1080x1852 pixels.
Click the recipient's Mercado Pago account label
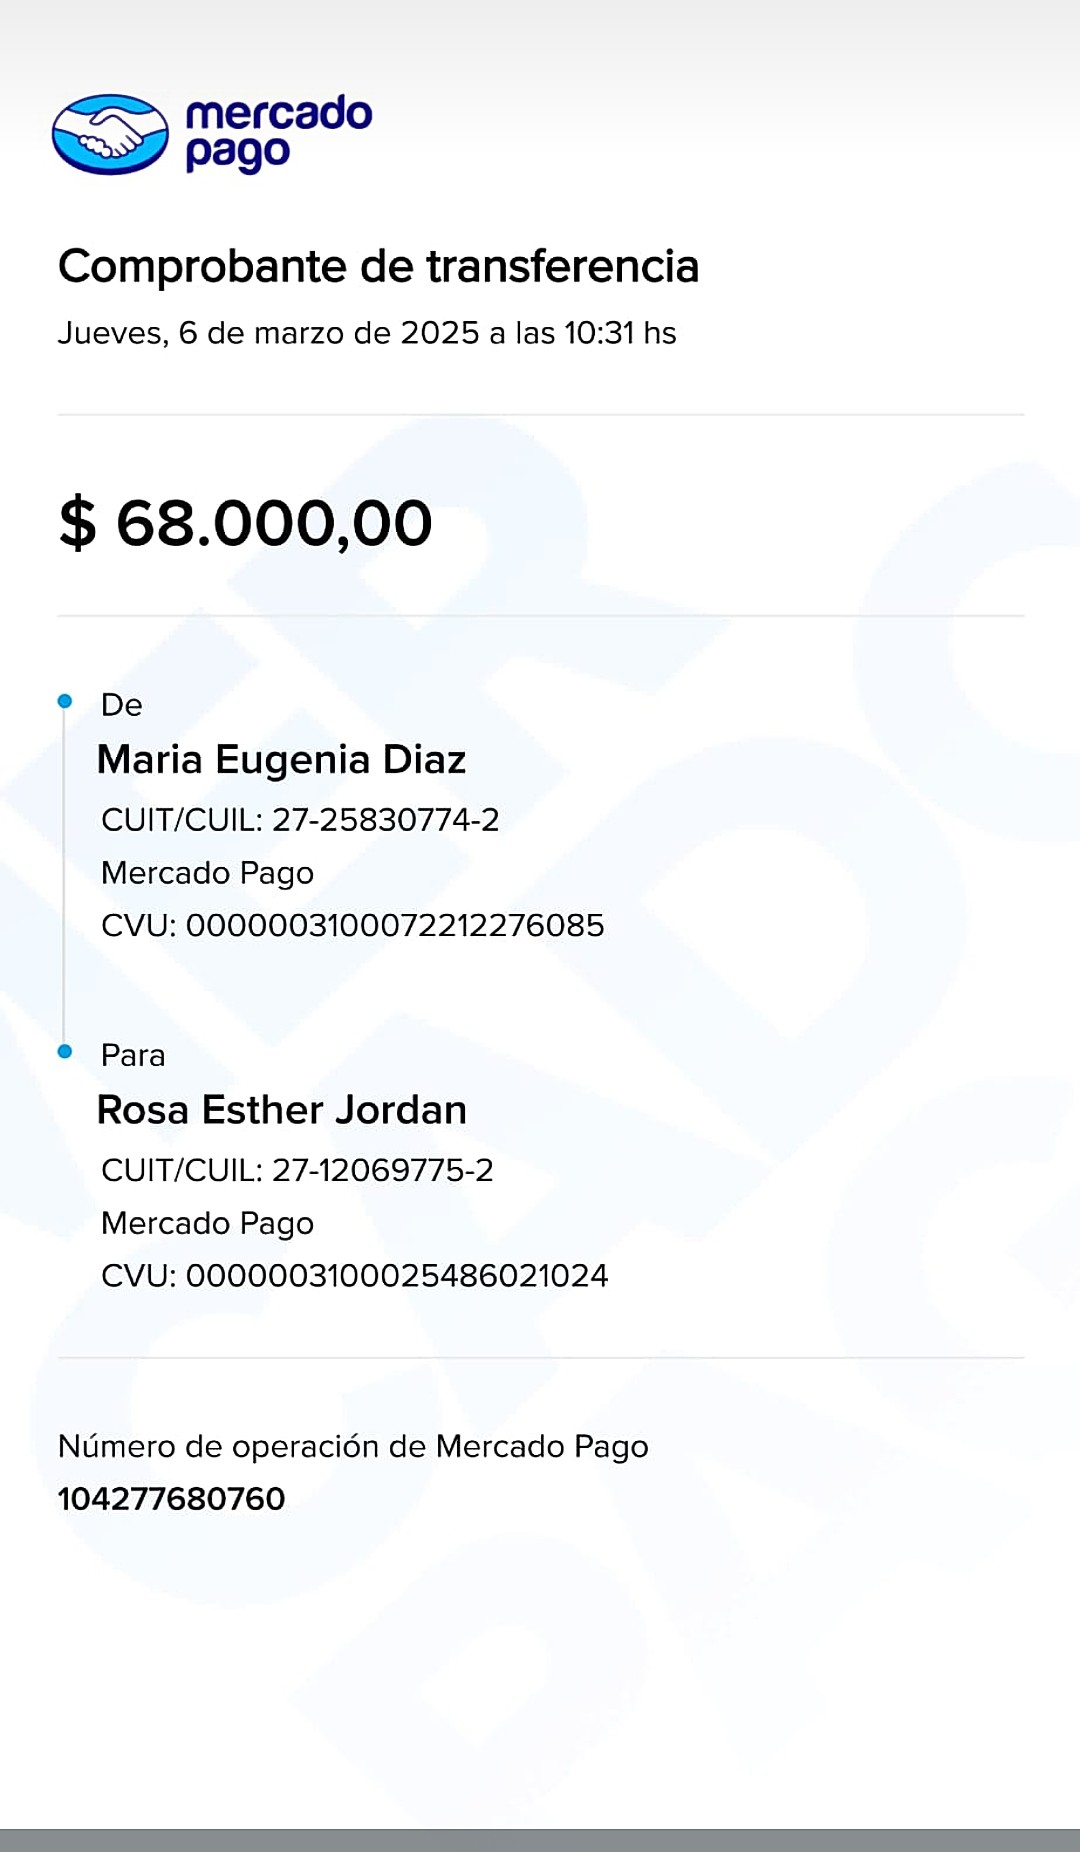pos(207,1223)
